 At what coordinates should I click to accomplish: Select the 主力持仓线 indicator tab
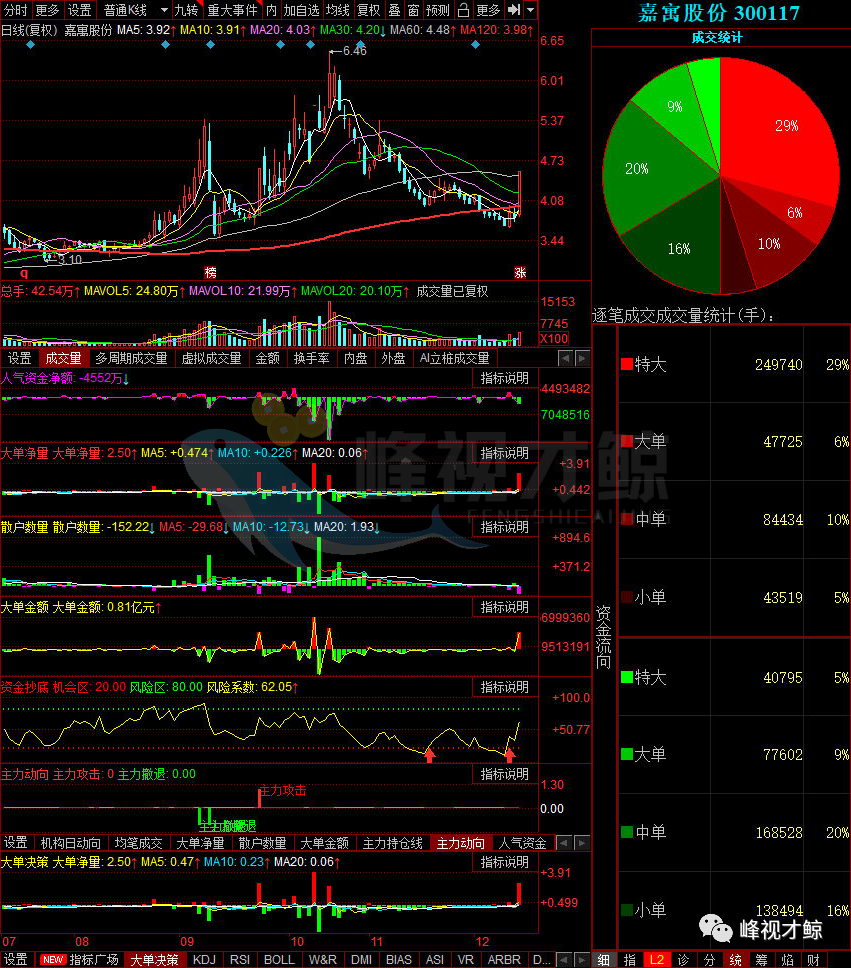point(392,843)
